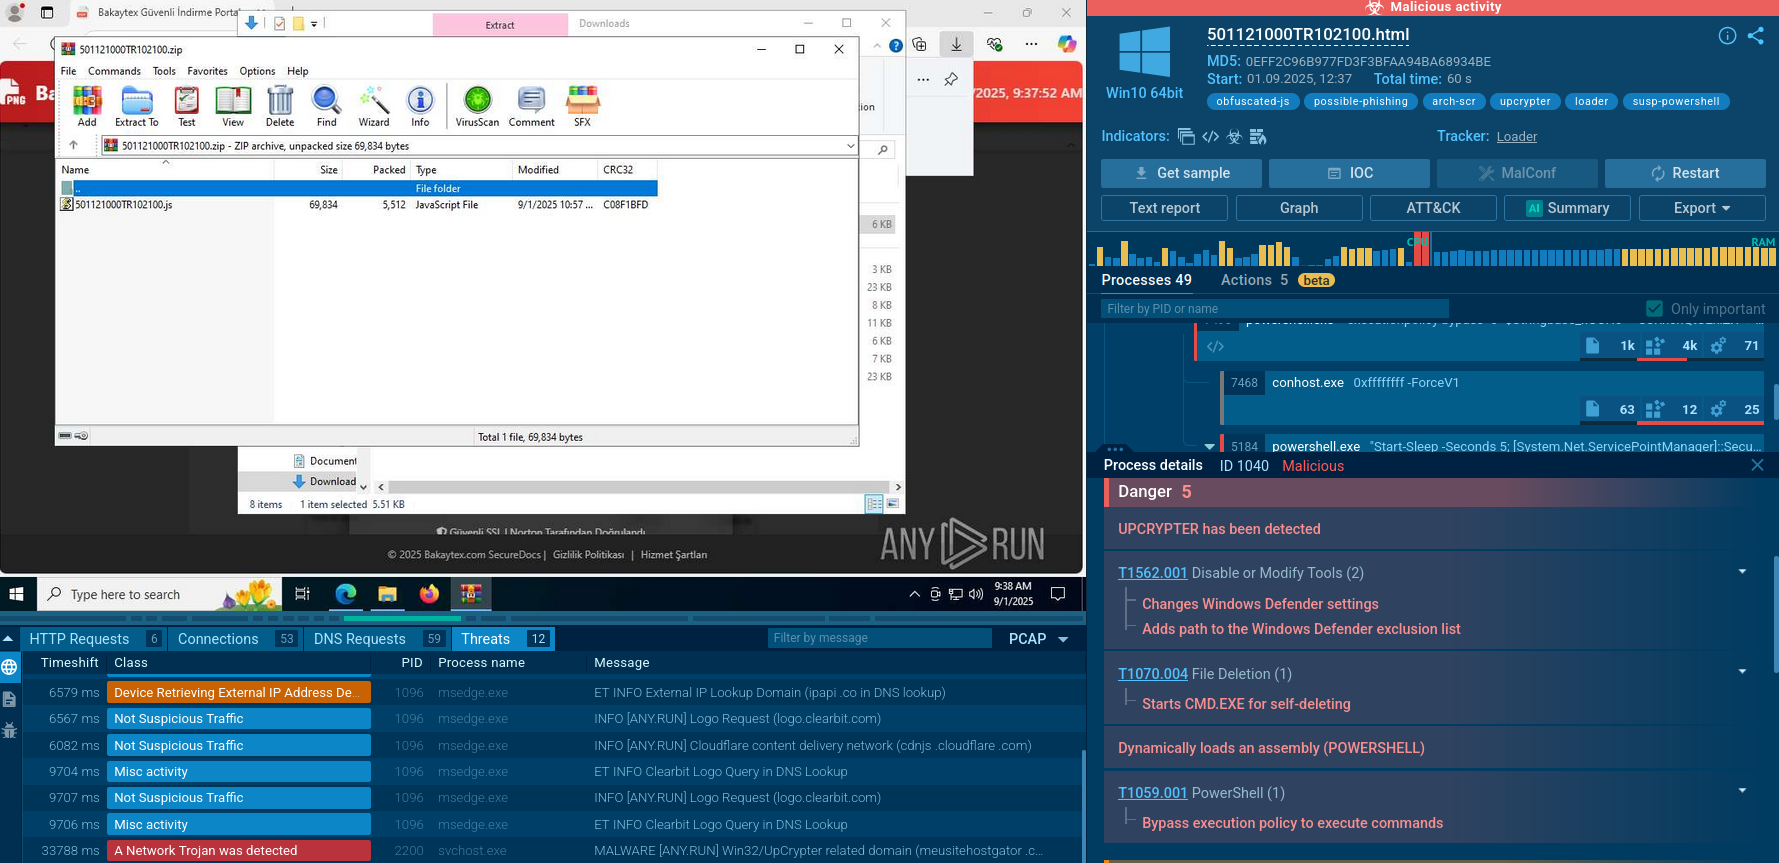The width and height of the screenshot is (1779, 863).
Task: Open the T1562.001 technique link
Action: 1152,573
